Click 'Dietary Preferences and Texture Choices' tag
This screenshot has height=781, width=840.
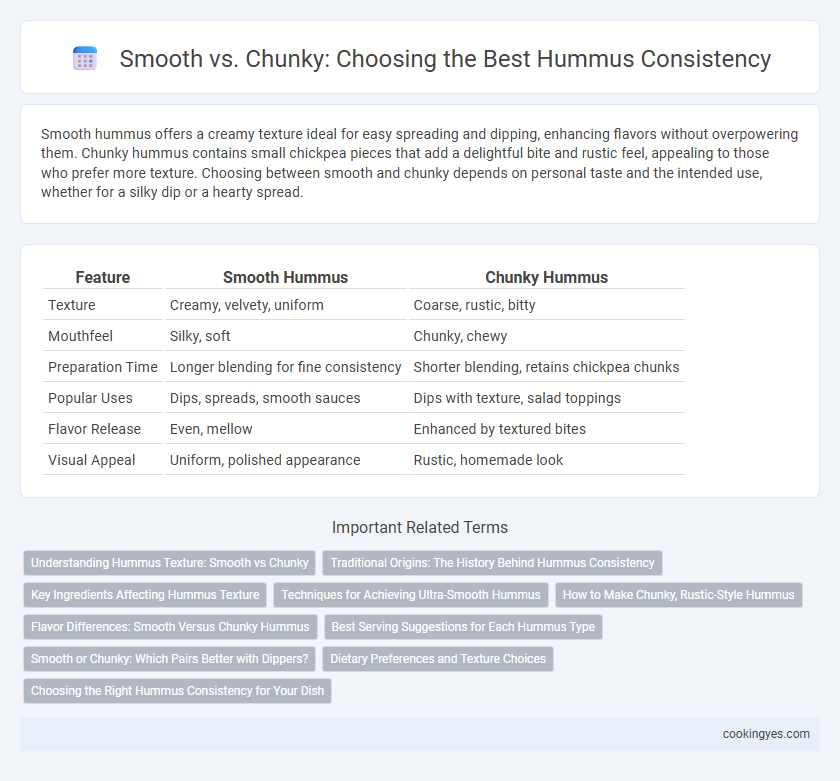click(x=438, y=659)
